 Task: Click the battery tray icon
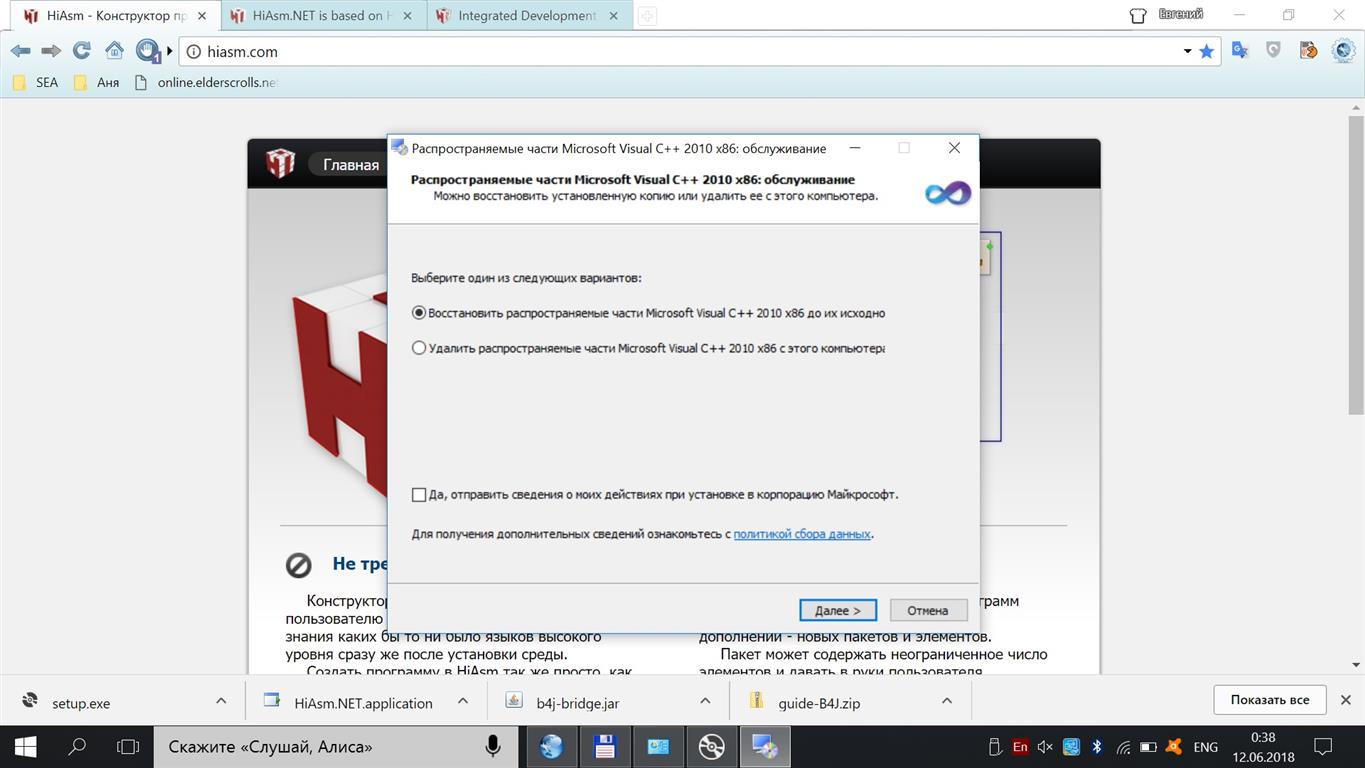pos(1148,747)
